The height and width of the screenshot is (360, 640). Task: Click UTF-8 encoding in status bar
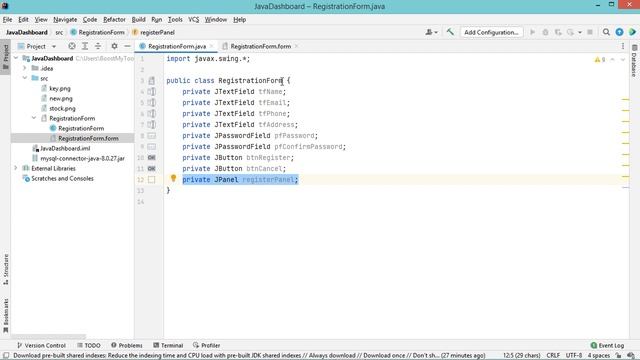(573, 356)
